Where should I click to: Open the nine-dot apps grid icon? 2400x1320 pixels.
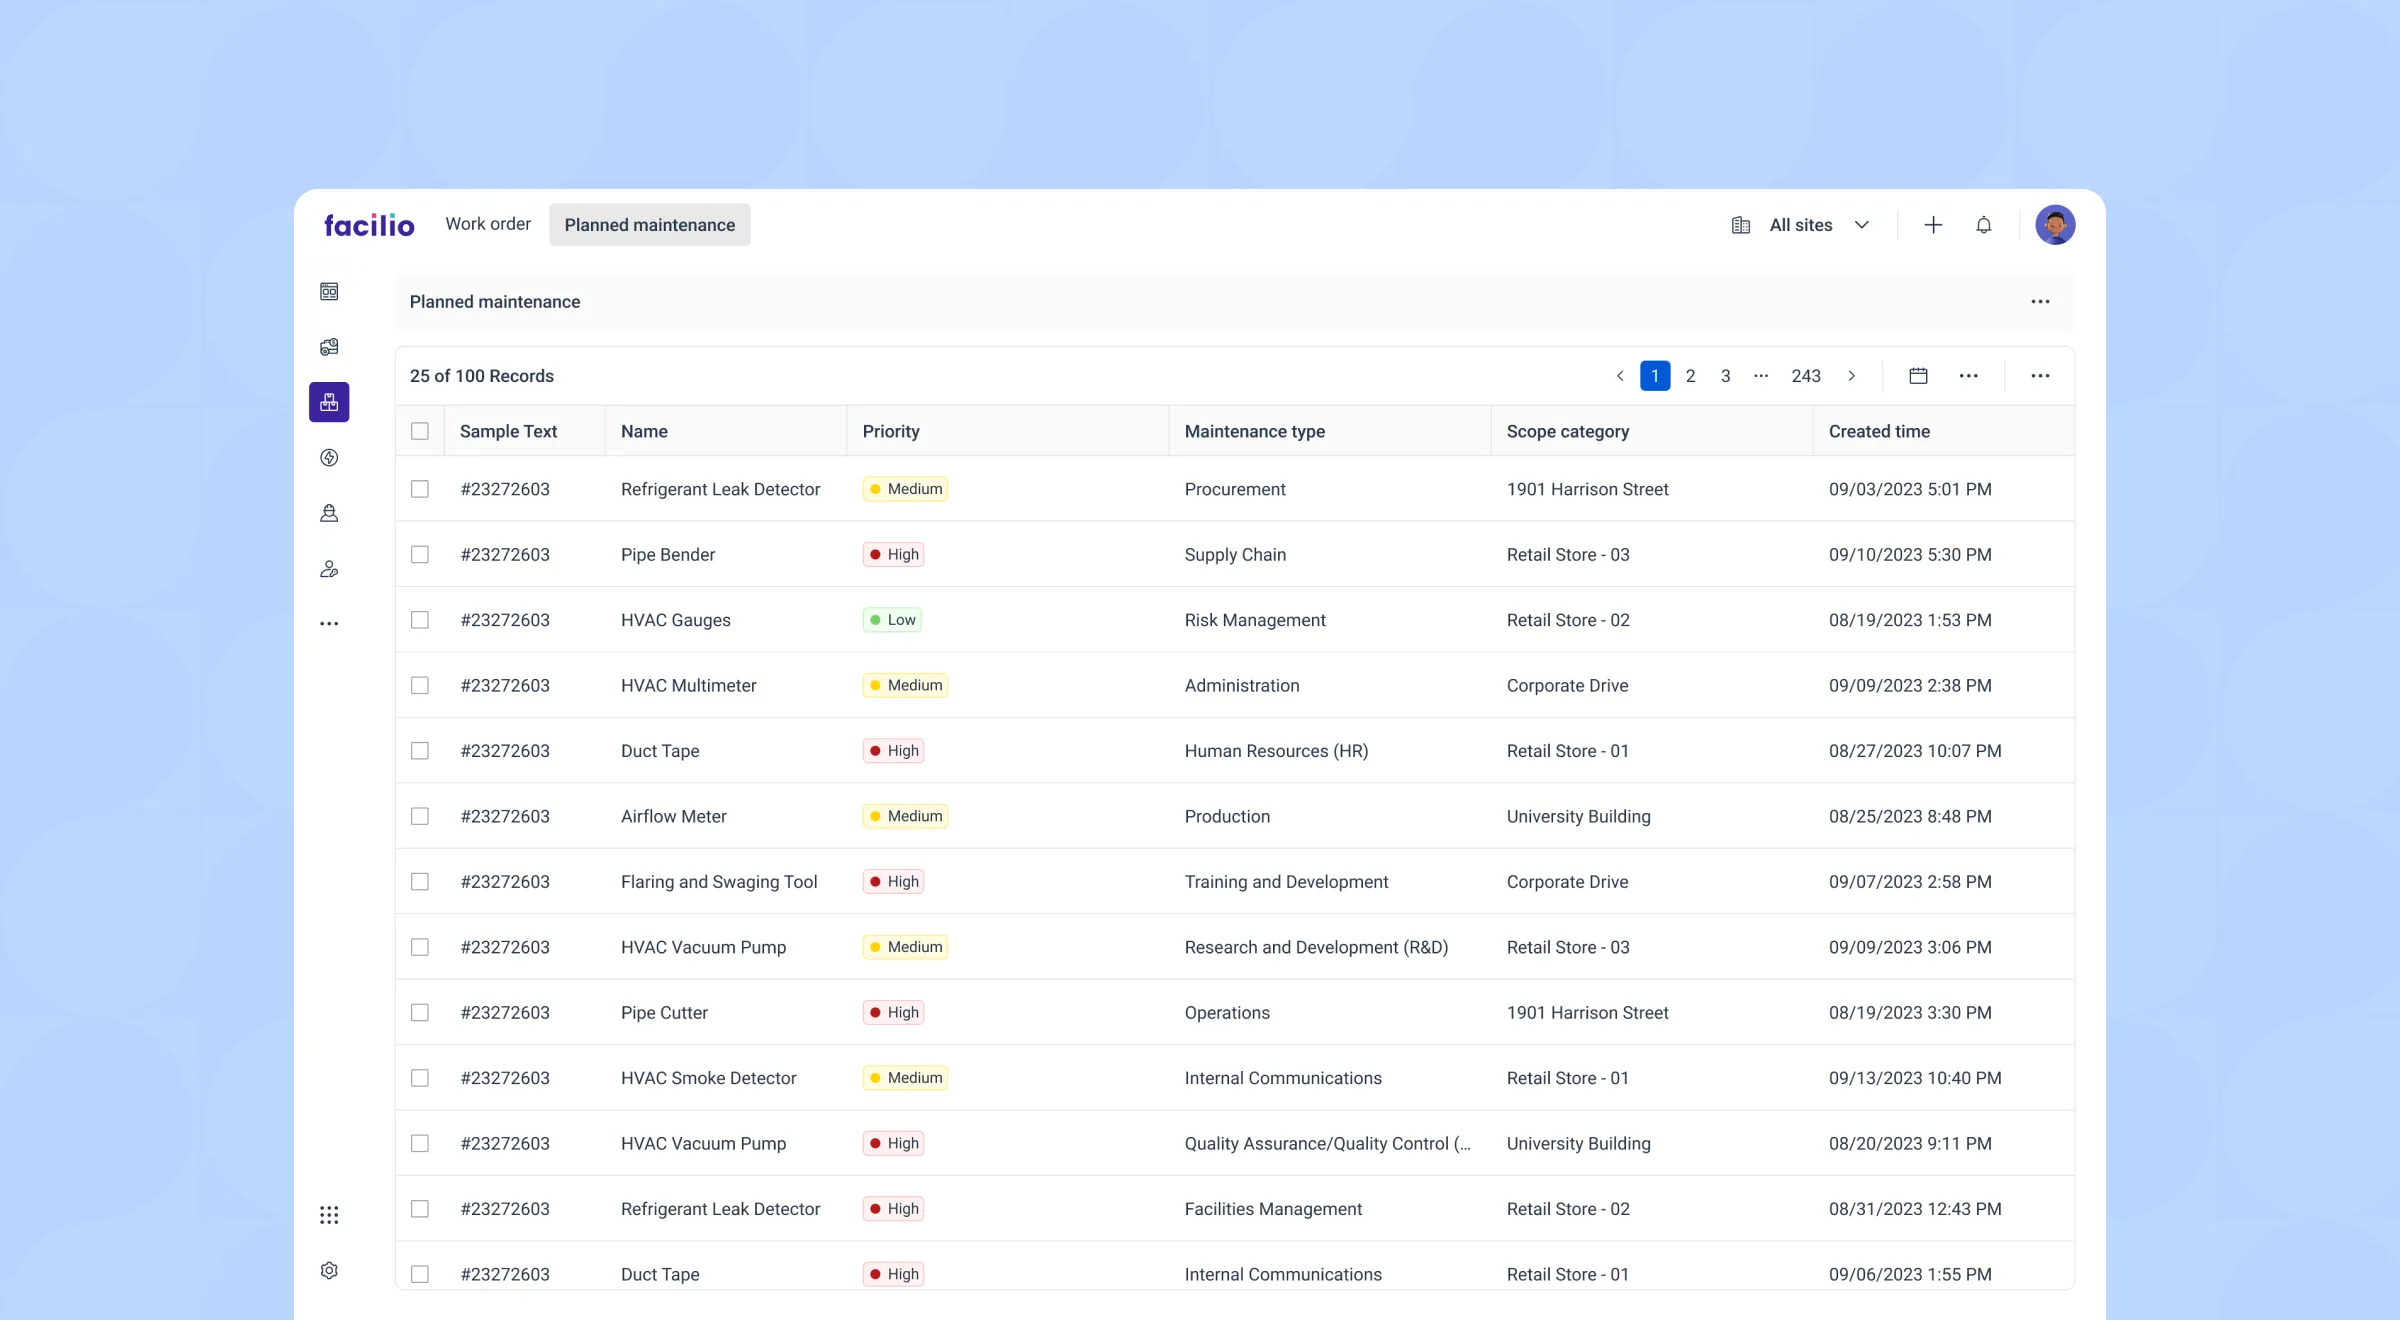point(329,1215)
